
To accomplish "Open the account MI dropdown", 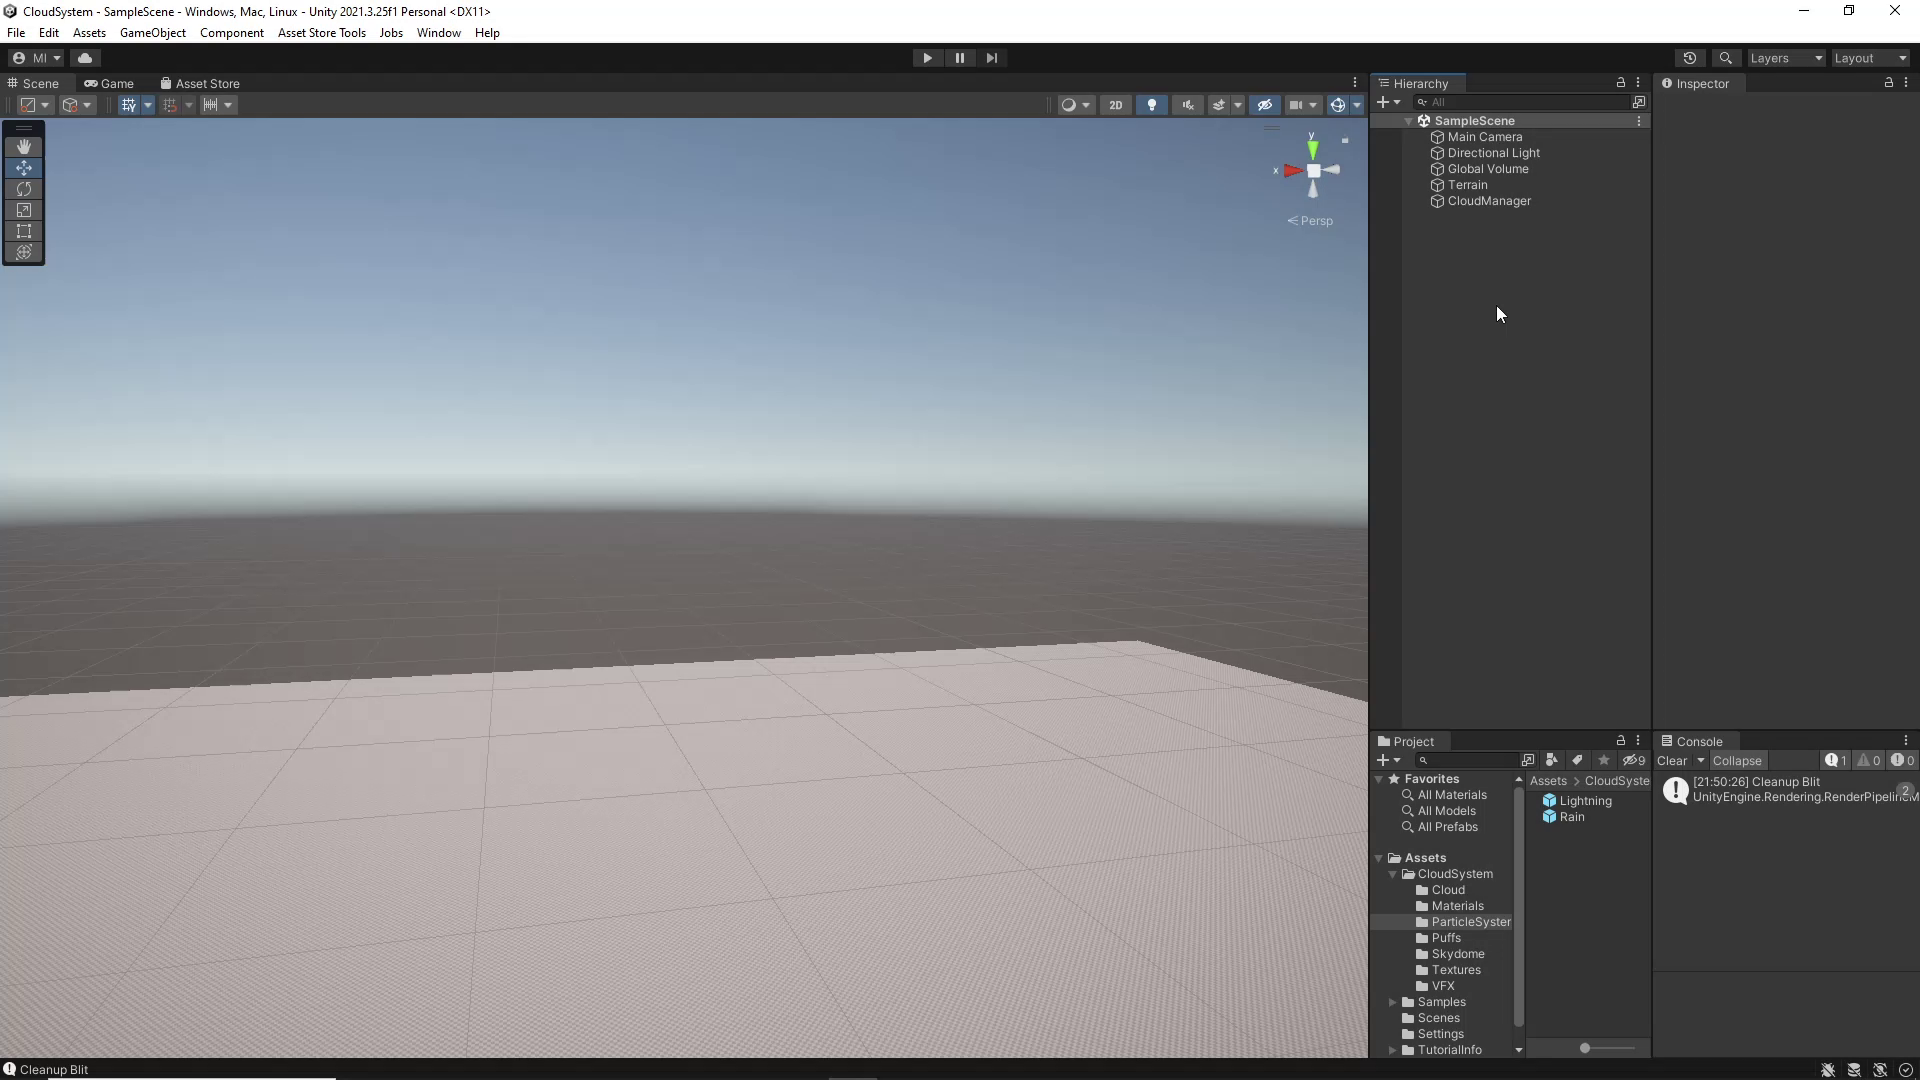I will coord(36,58).
